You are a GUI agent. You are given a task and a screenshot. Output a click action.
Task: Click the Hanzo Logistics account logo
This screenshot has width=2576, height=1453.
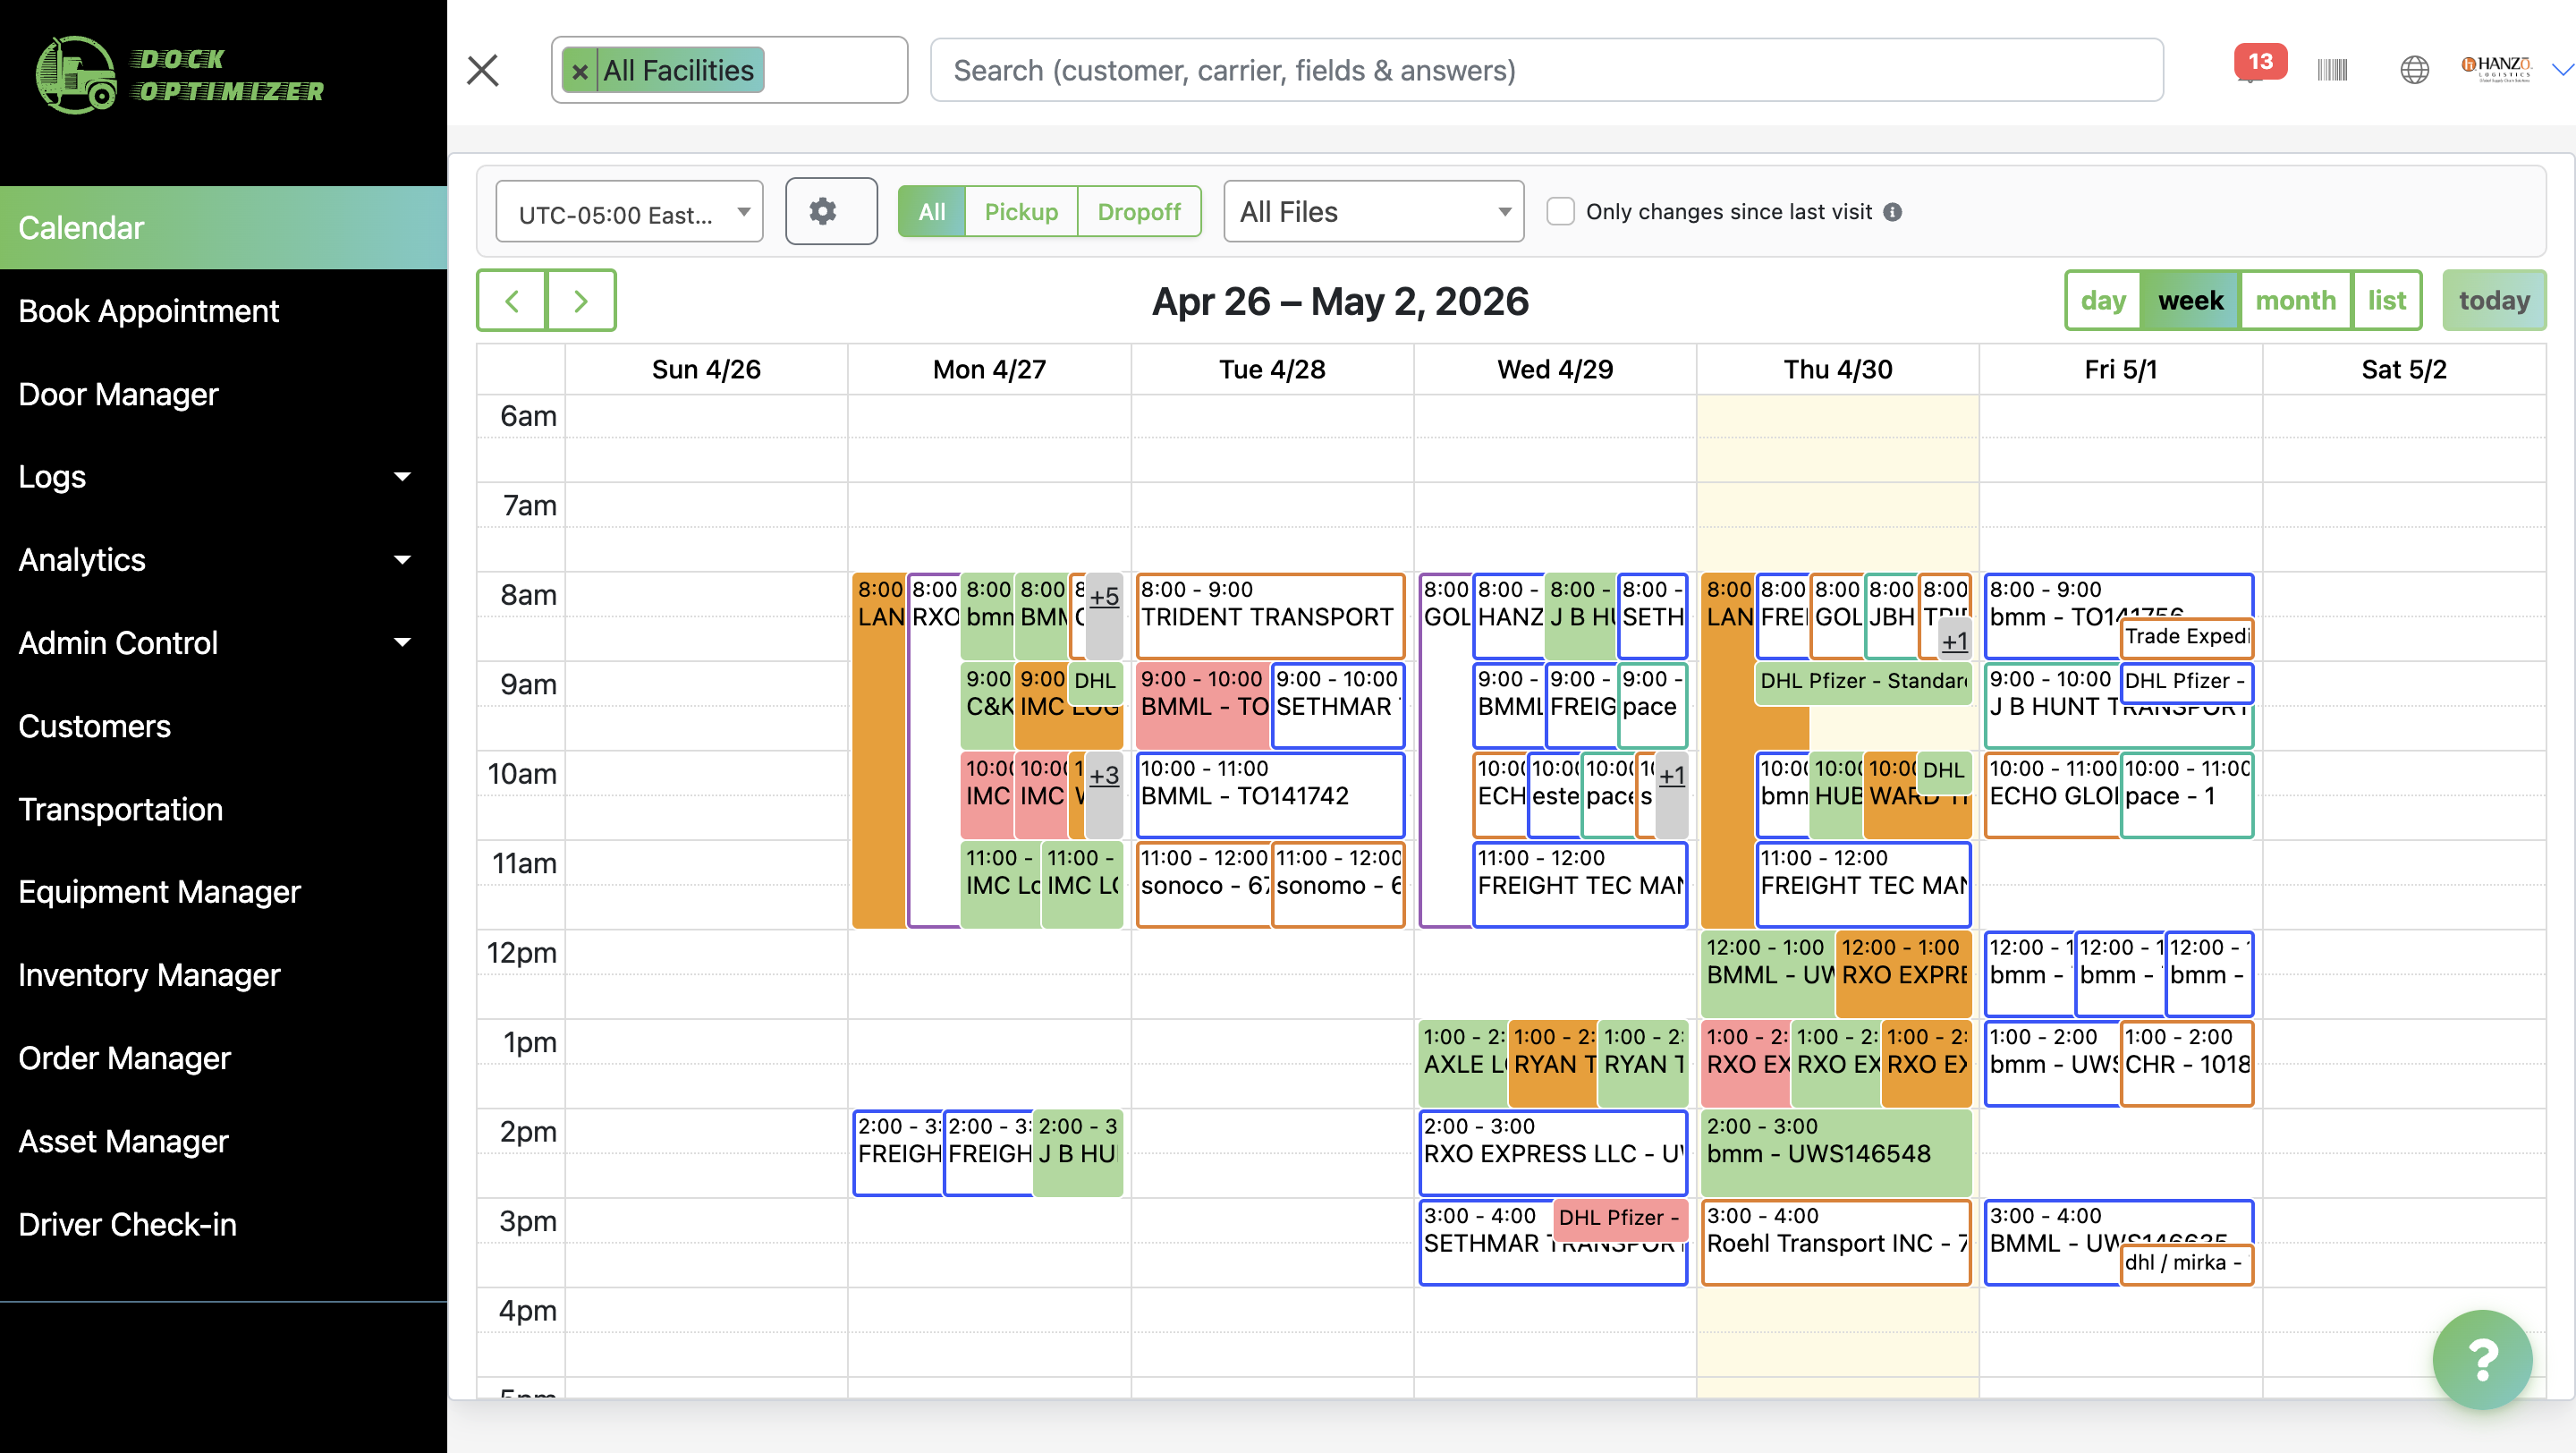pos(2496,68)
